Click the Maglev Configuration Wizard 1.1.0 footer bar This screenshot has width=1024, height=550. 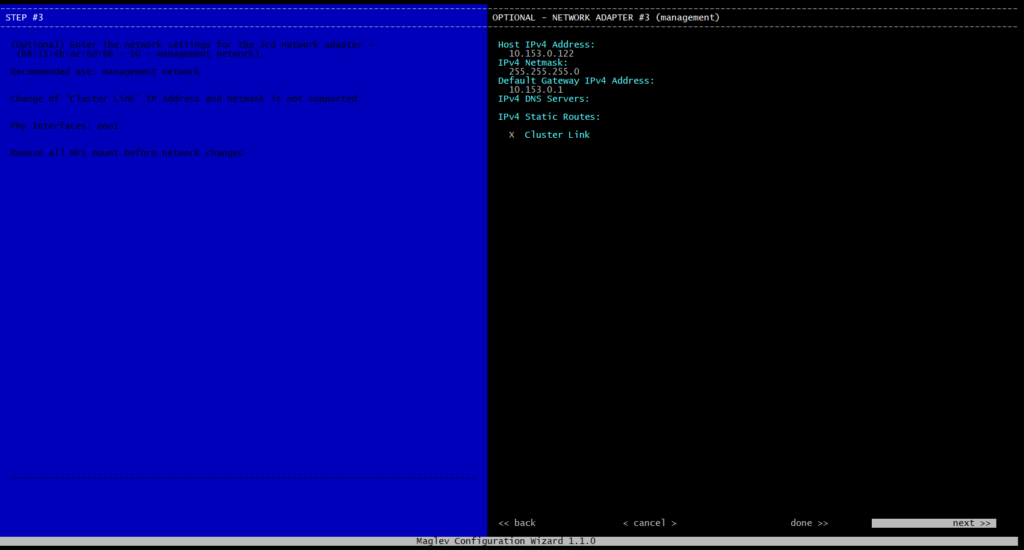pyautogui.click(x=505, y=541)
